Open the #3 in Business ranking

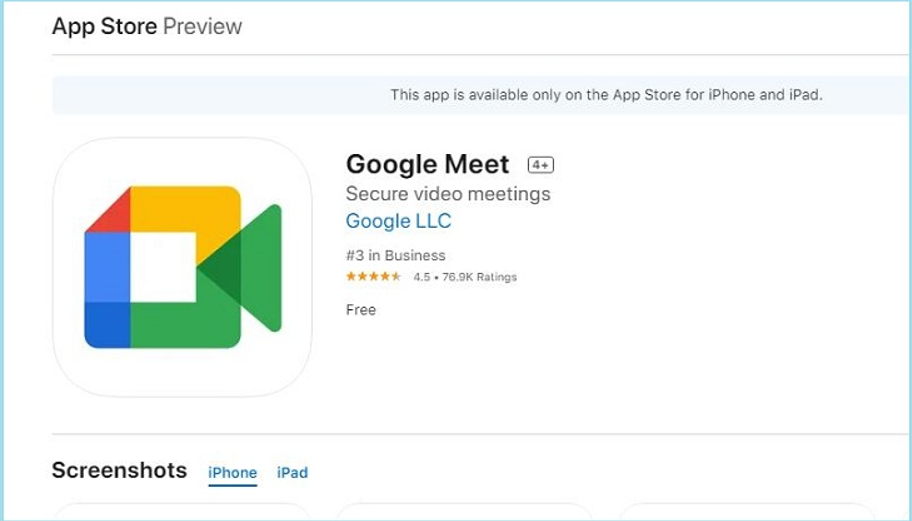[396, 255]
